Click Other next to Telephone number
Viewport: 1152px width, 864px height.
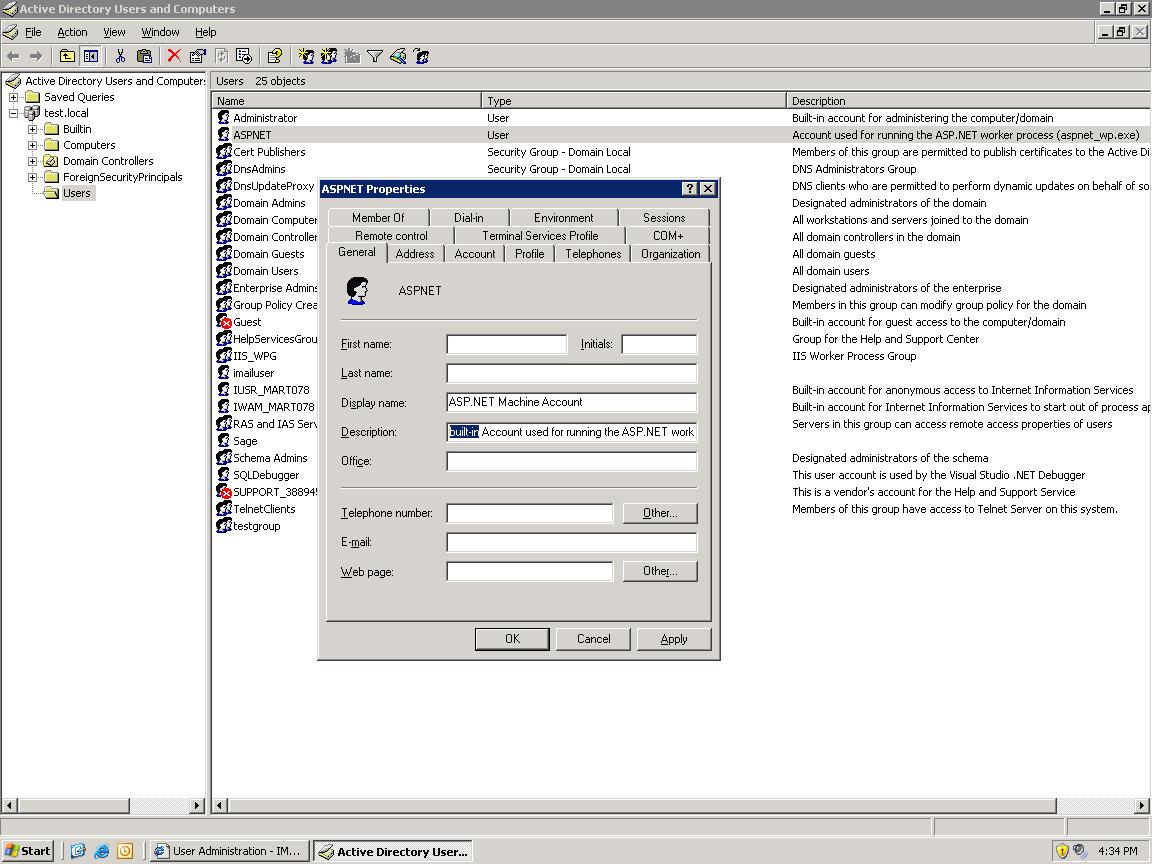(660, 513)
